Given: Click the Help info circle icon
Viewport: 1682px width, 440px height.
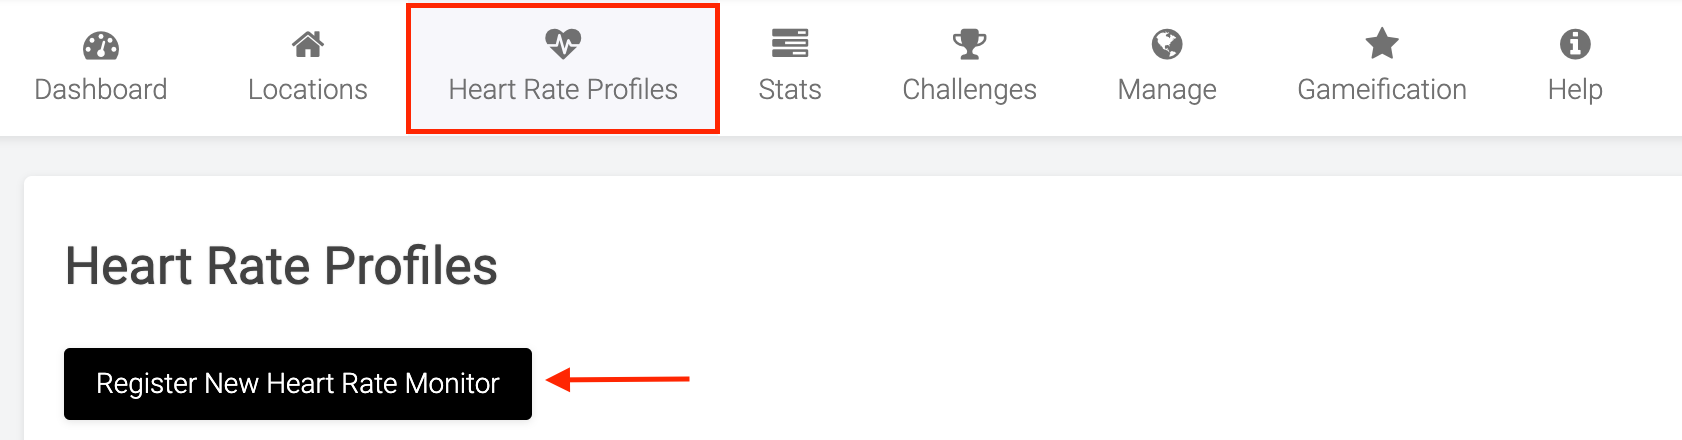Looking at the screenshot, I should point(1575,44).
